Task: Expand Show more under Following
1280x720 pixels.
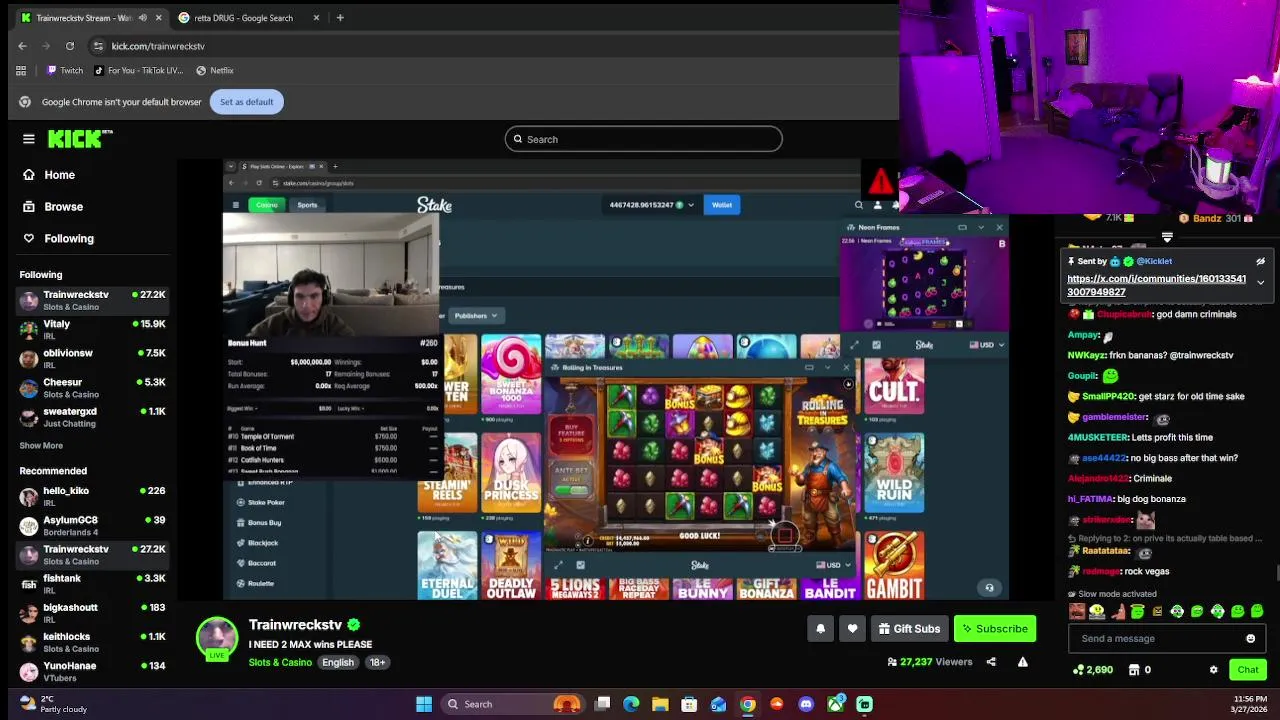Action: (41, 446)
